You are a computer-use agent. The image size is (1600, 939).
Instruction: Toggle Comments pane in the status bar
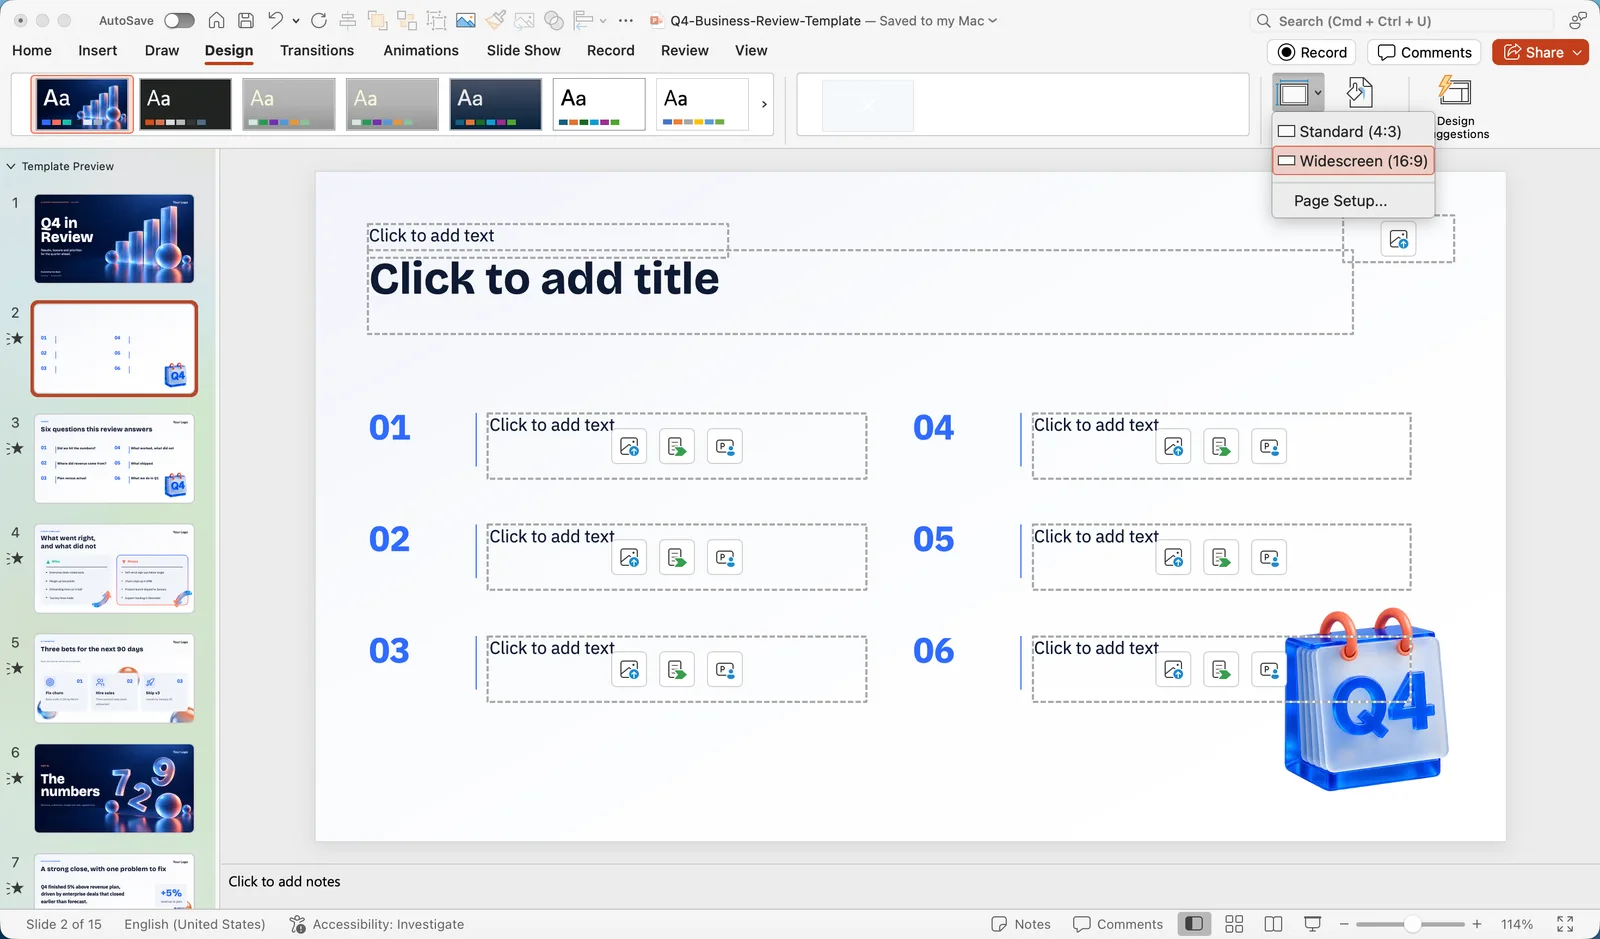[x=1118, y=924]
